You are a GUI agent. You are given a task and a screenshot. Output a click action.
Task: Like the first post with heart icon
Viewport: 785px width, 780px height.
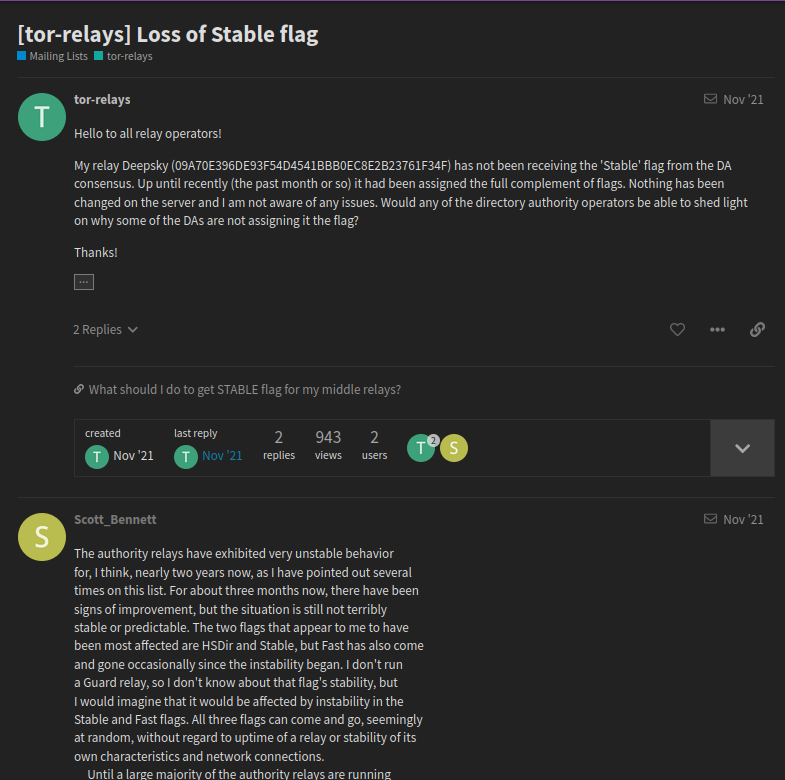click(677, 329)
